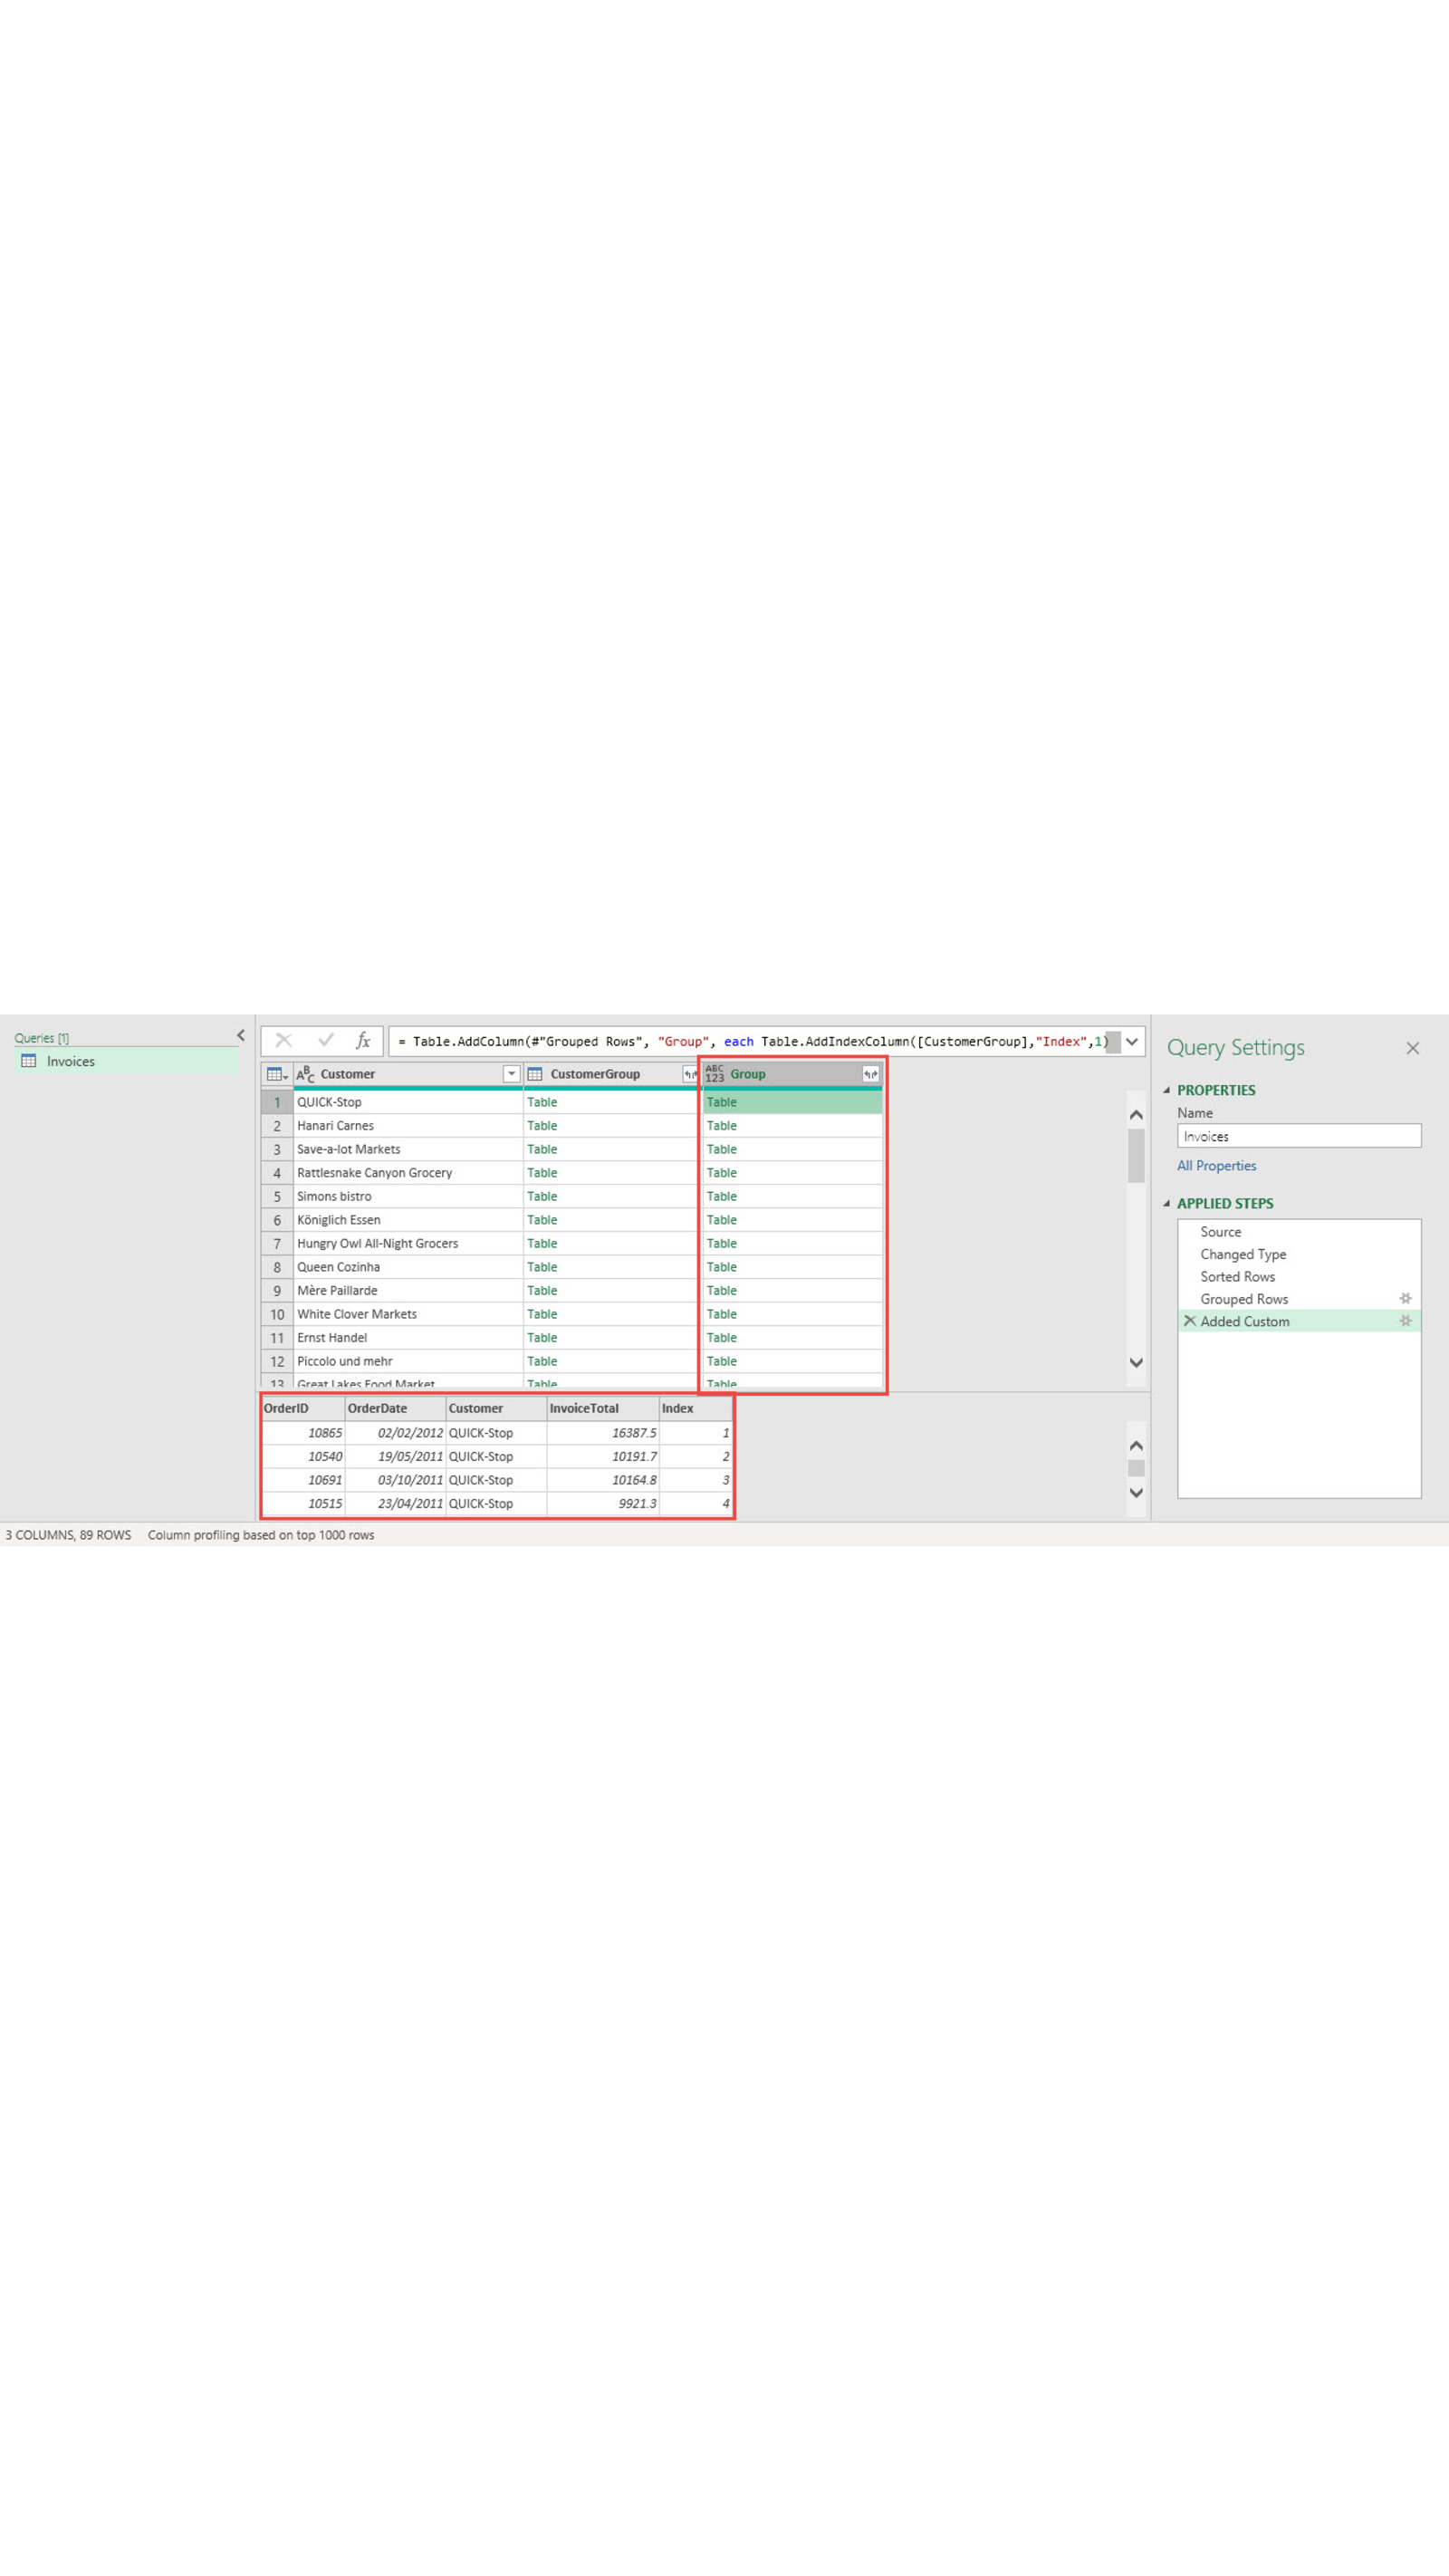The height and width of the screenshot is (2576, 1449).
Task: Collapse the PROPERTIES section
Action: (1166, 1090)
